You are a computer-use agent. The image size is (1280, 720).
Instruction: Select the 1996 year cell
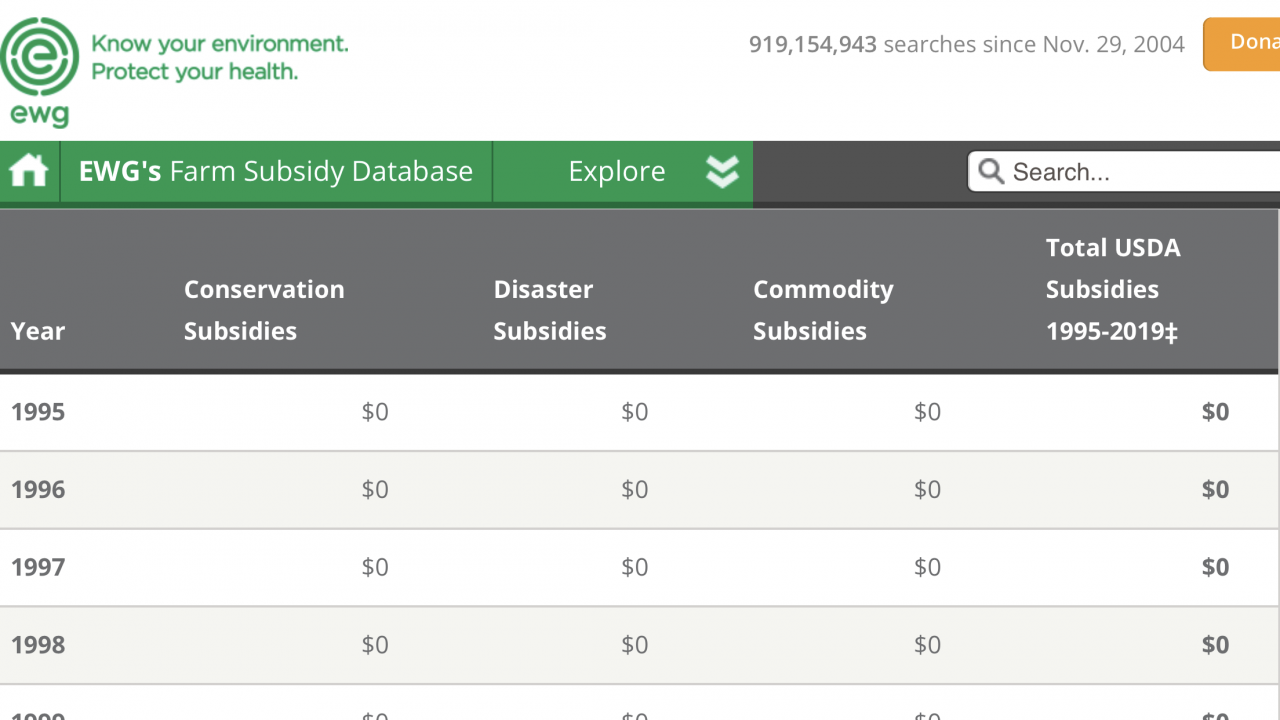click(x=38, y=490)
